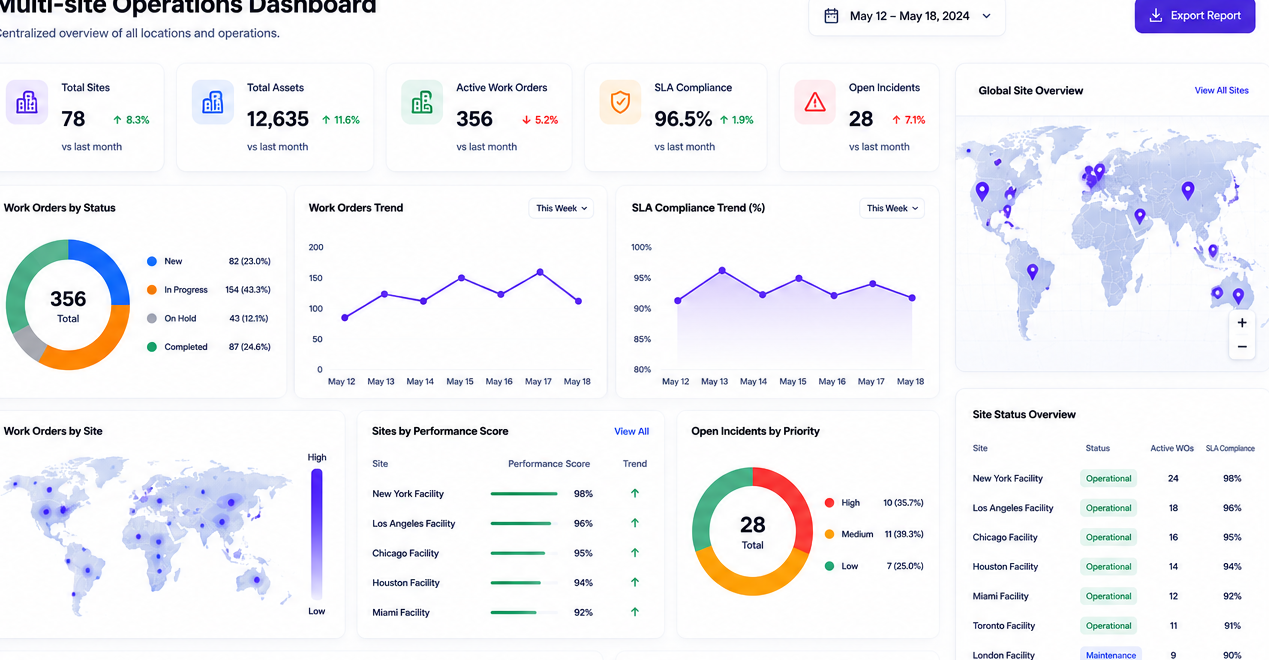The image size is (1269, 660).
Task: Open Work Orders Trend This Week dropdown
Action: click(561, 208)
